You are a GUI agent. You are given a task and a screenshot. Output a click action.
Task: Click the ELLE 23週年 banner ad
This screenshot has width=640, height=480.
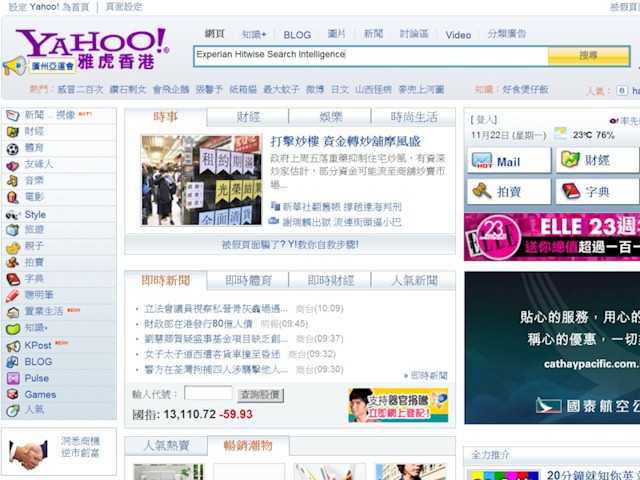click(x=552, y=237)
